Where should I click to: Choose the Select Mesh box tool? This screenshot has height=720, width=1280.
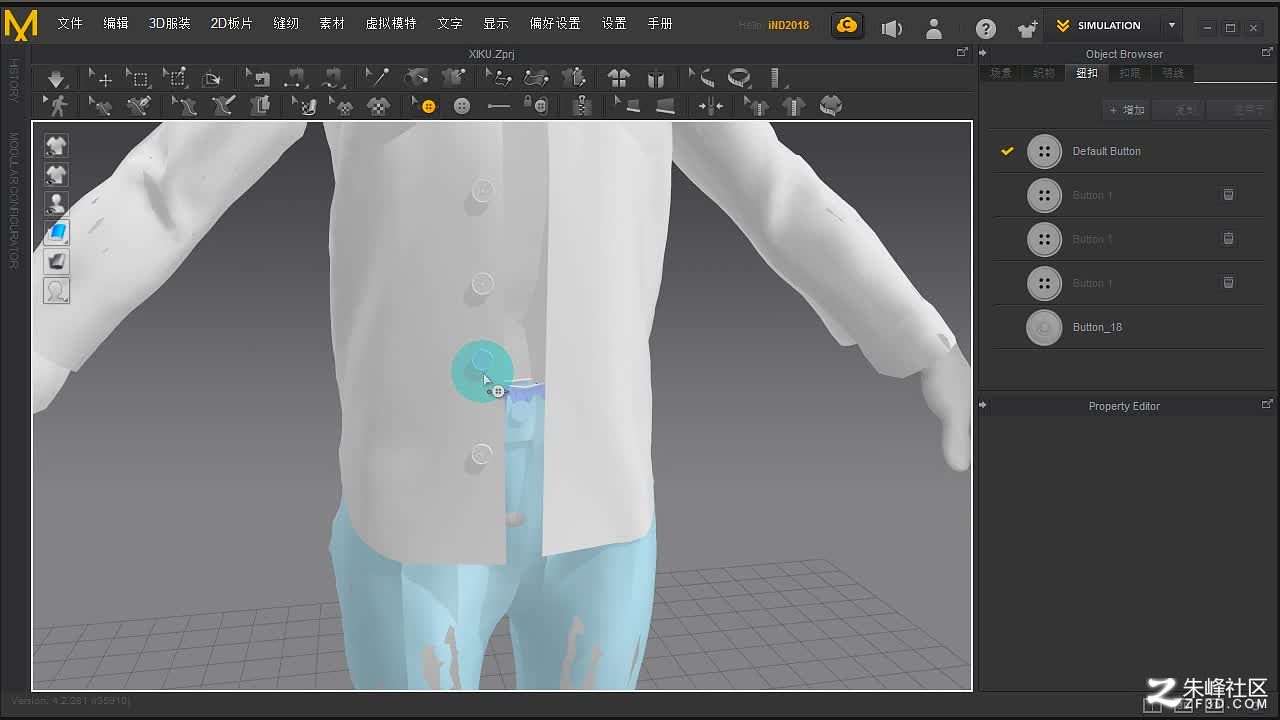point(137,78)
